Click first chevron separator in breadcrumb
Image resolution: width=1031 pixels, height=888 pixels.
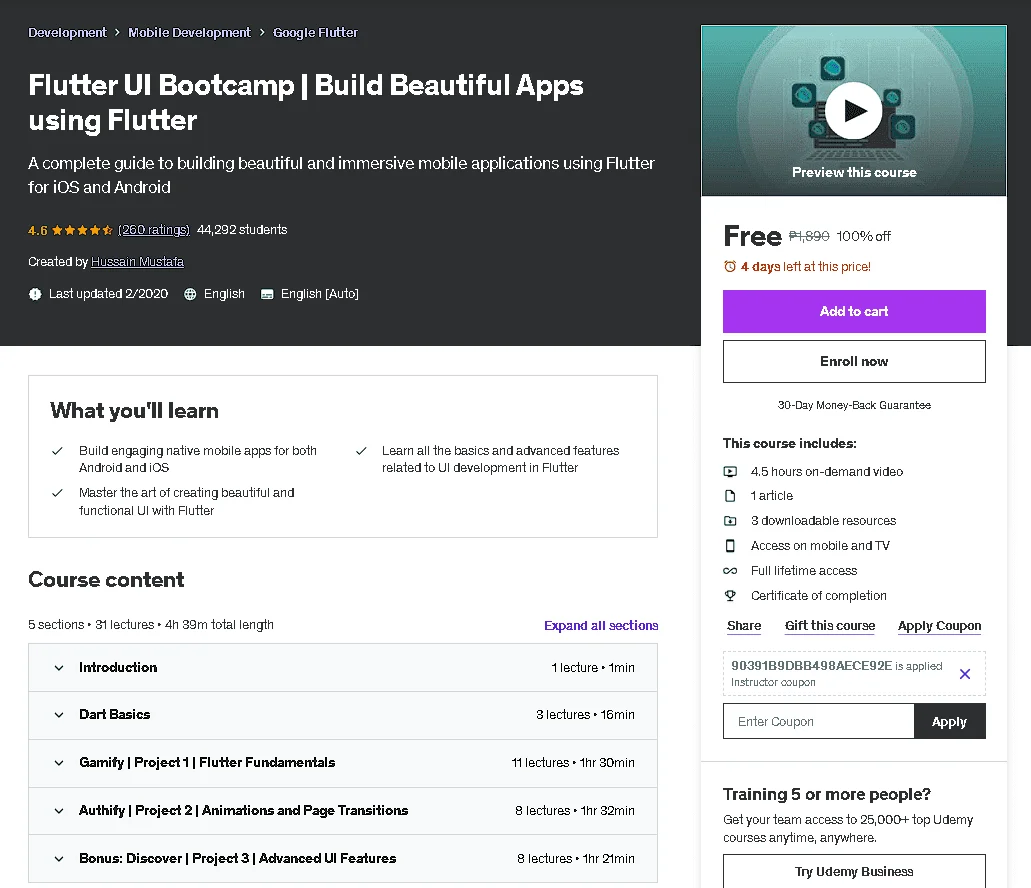click(117, 32)
